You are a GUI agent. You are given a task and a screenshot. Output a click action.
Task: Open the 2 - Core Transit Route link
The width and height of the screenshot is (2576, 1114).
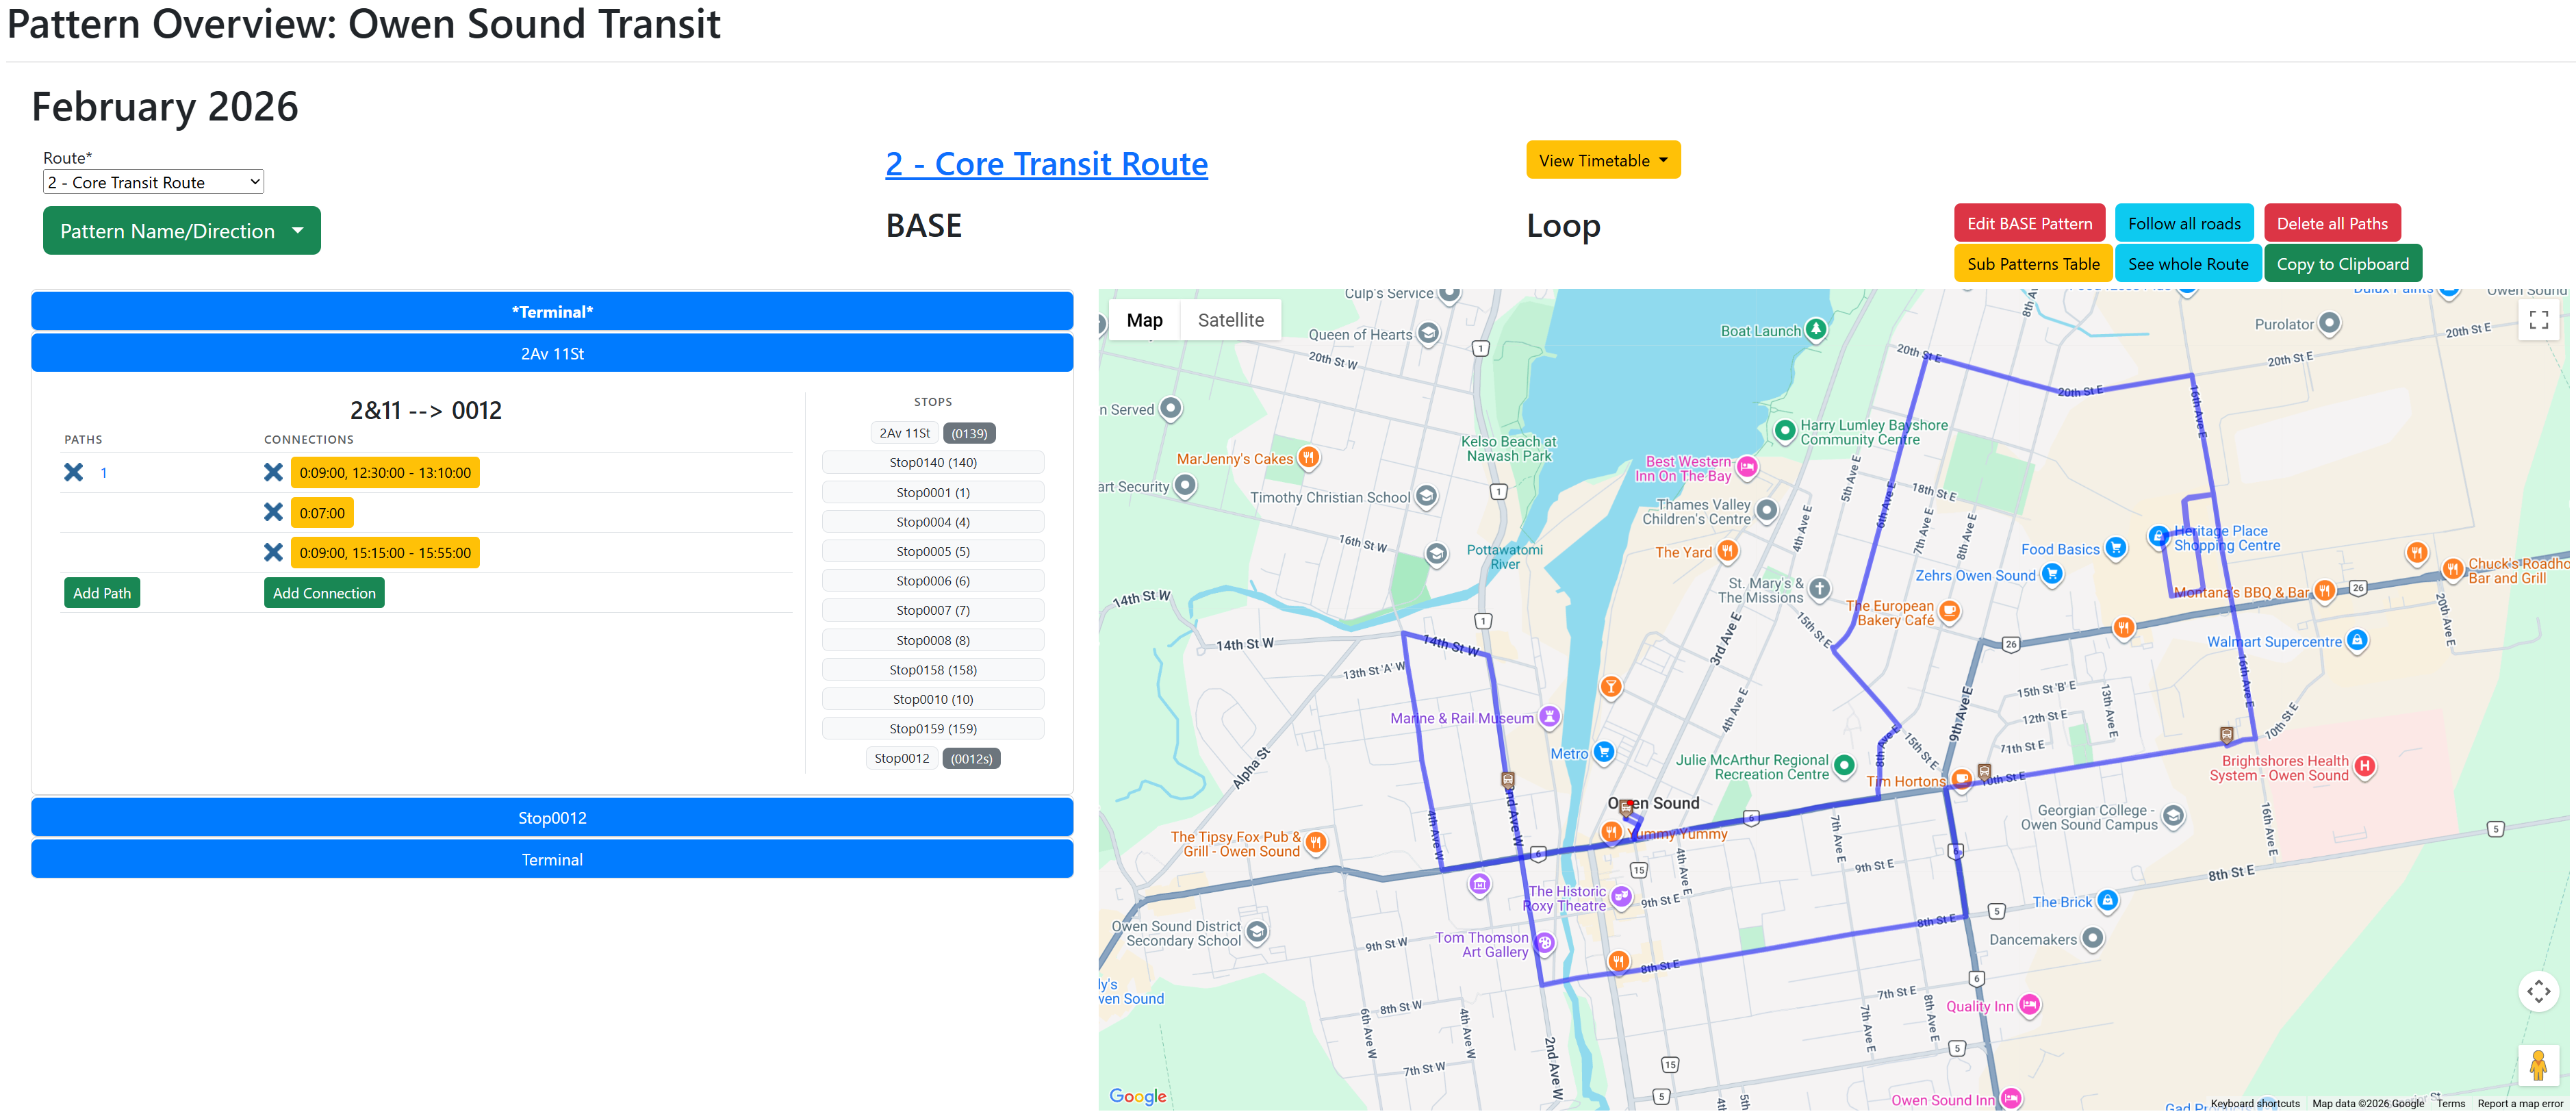1045,163
